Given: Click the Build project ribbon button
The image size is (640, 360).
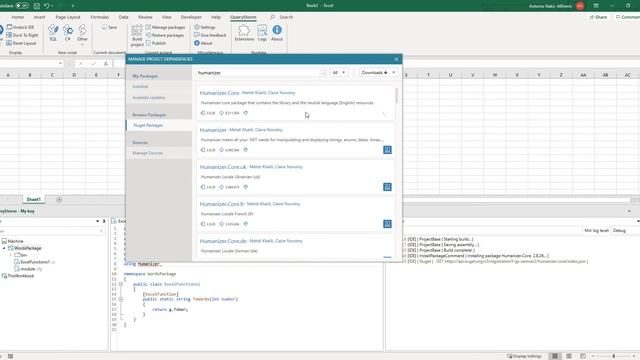Looking at the screenshot, I should click(x=137, y=36).
